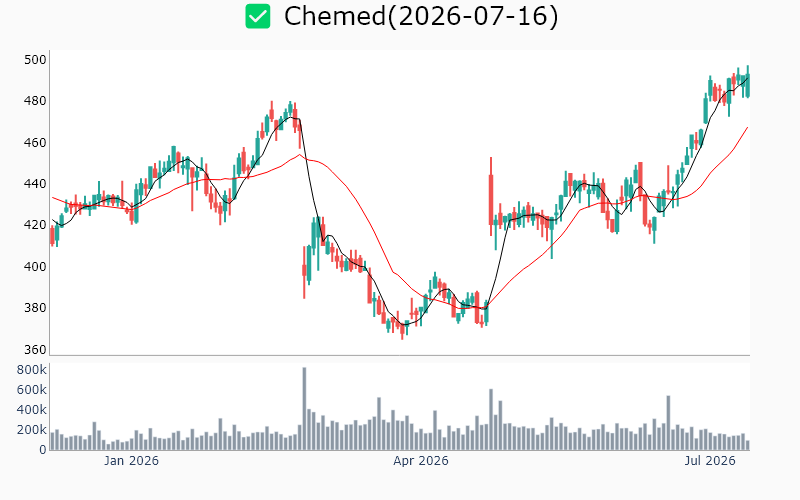Select the 200k volume axis label
The image size is (800, 500).
pos(32,430)
